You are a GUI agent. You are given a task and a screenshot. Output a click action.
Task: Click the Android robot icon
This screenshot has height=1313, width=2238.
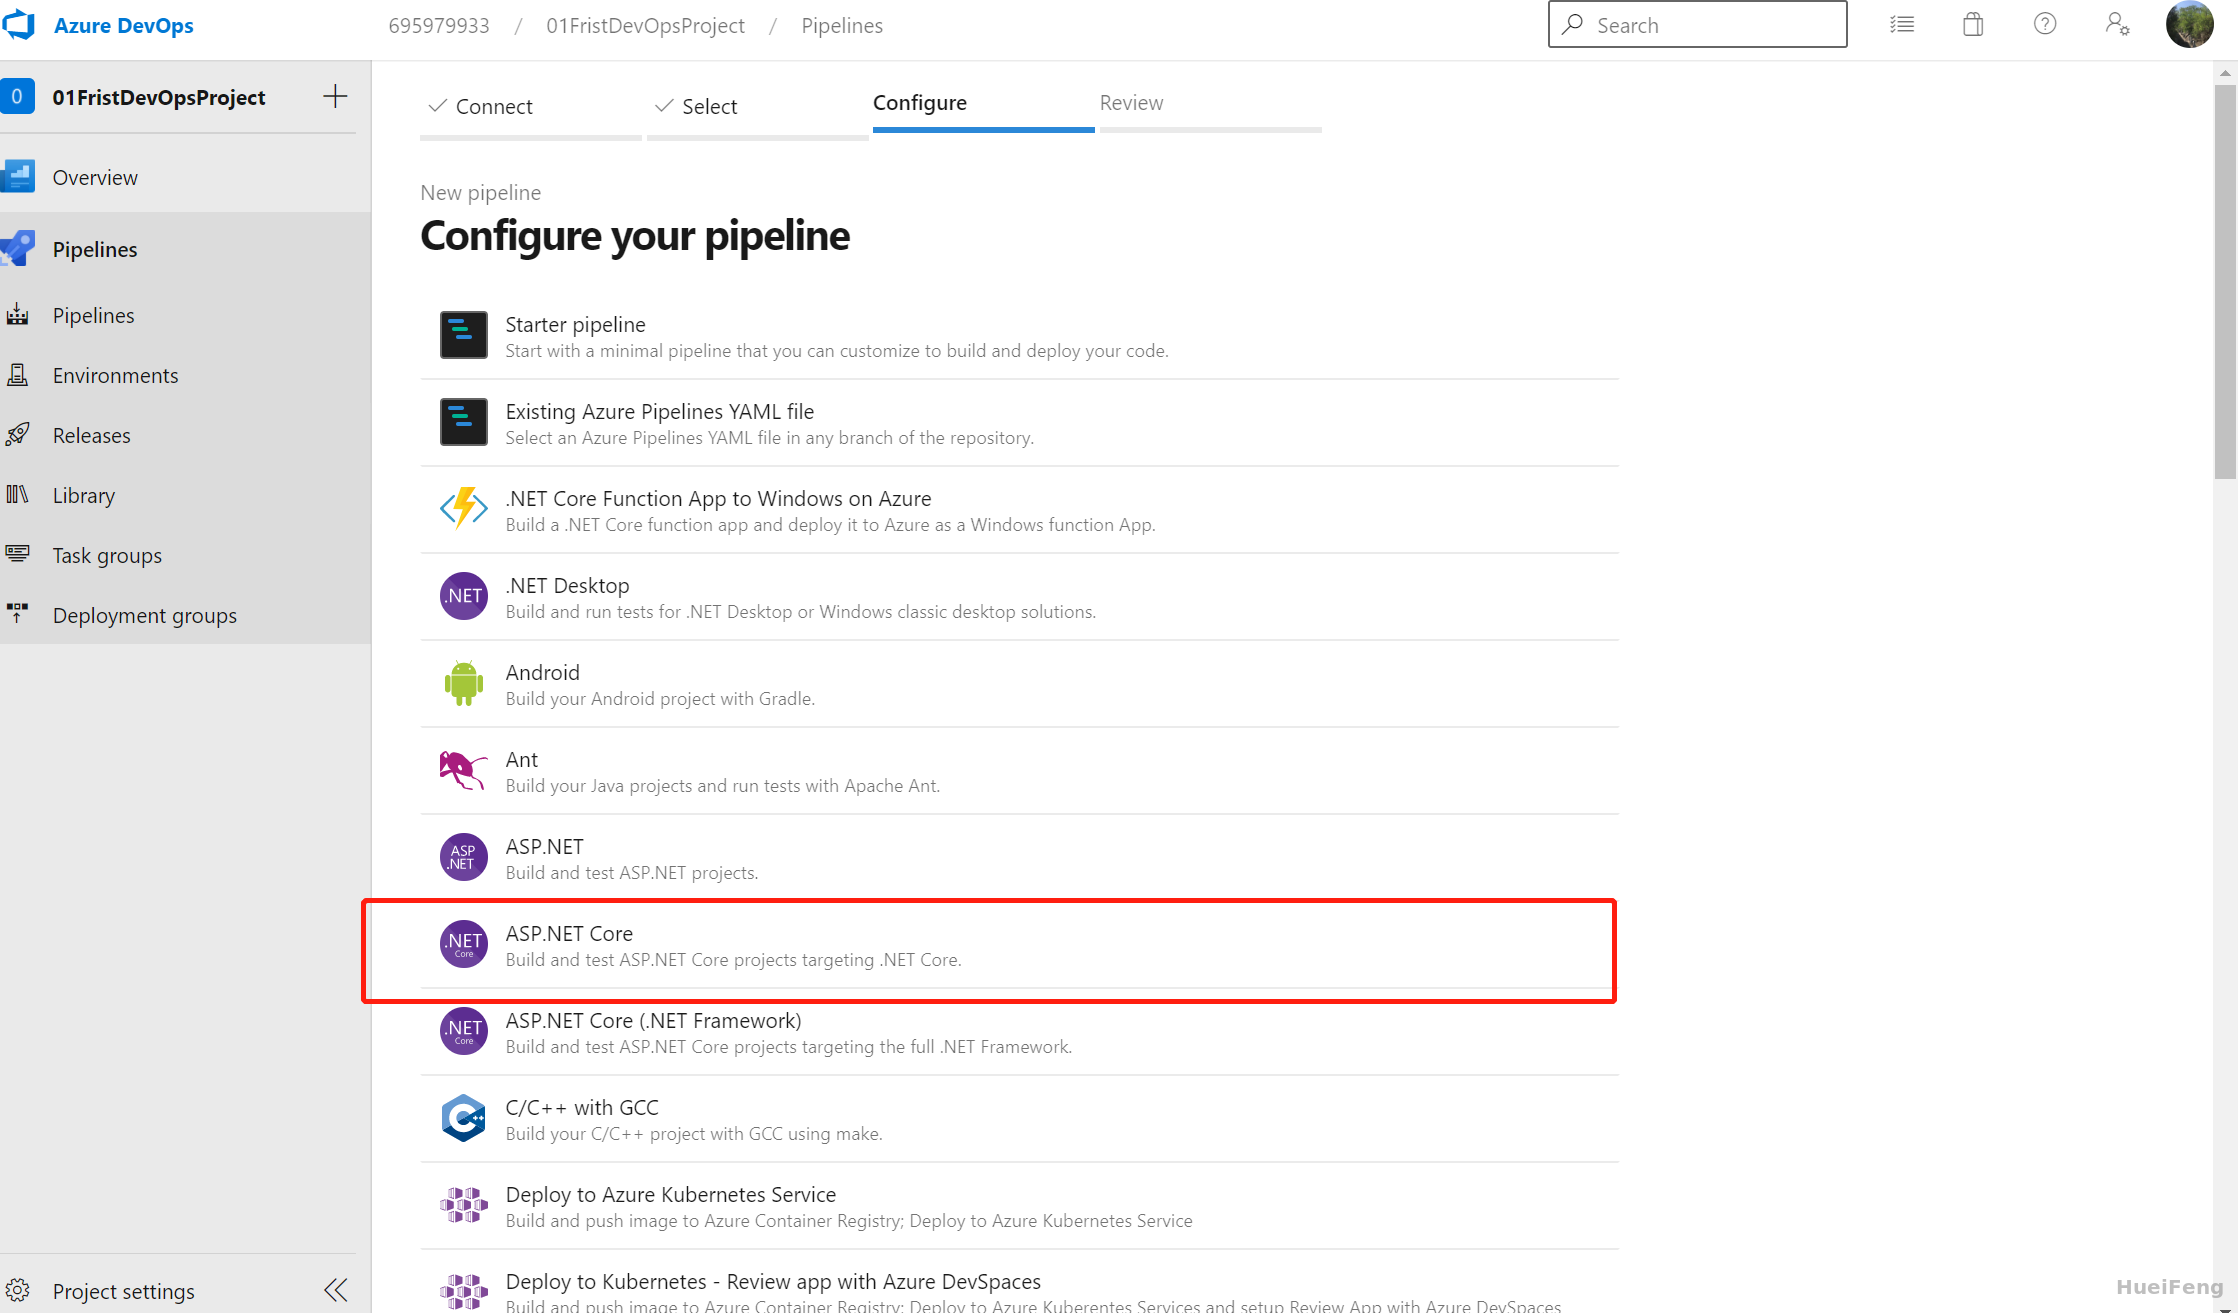click(x=464, y=683)
